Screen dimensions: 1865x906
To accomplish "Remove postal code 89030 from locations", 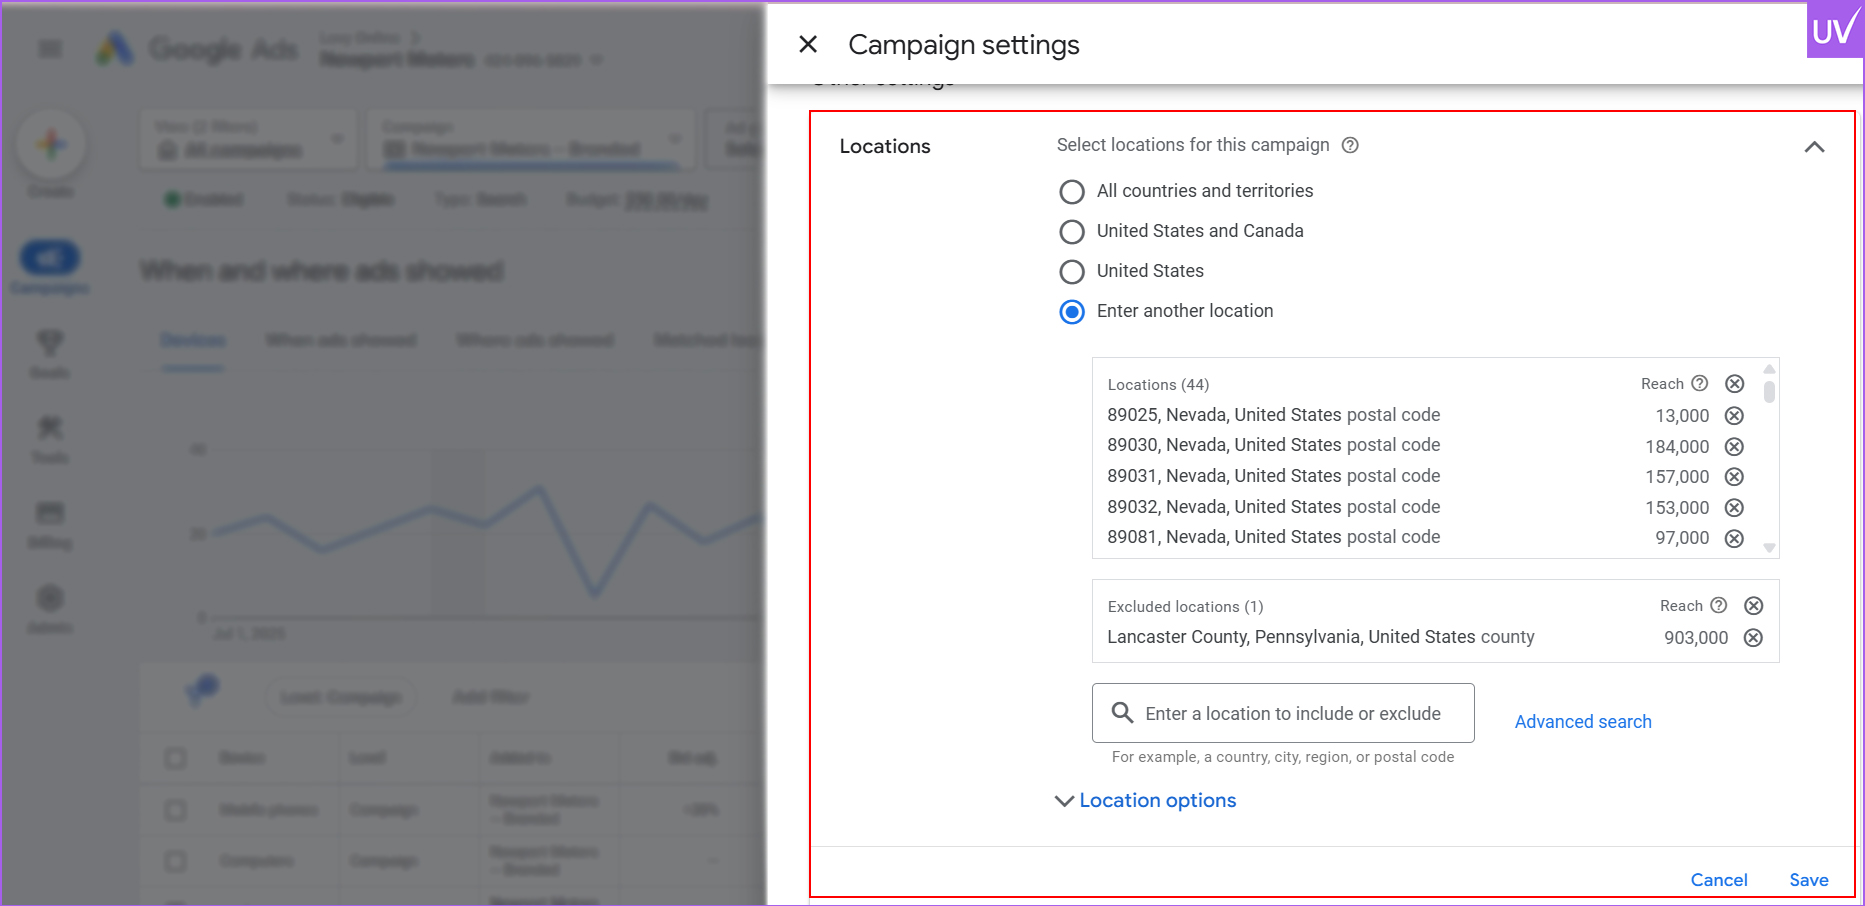I will coord(1734,447).
